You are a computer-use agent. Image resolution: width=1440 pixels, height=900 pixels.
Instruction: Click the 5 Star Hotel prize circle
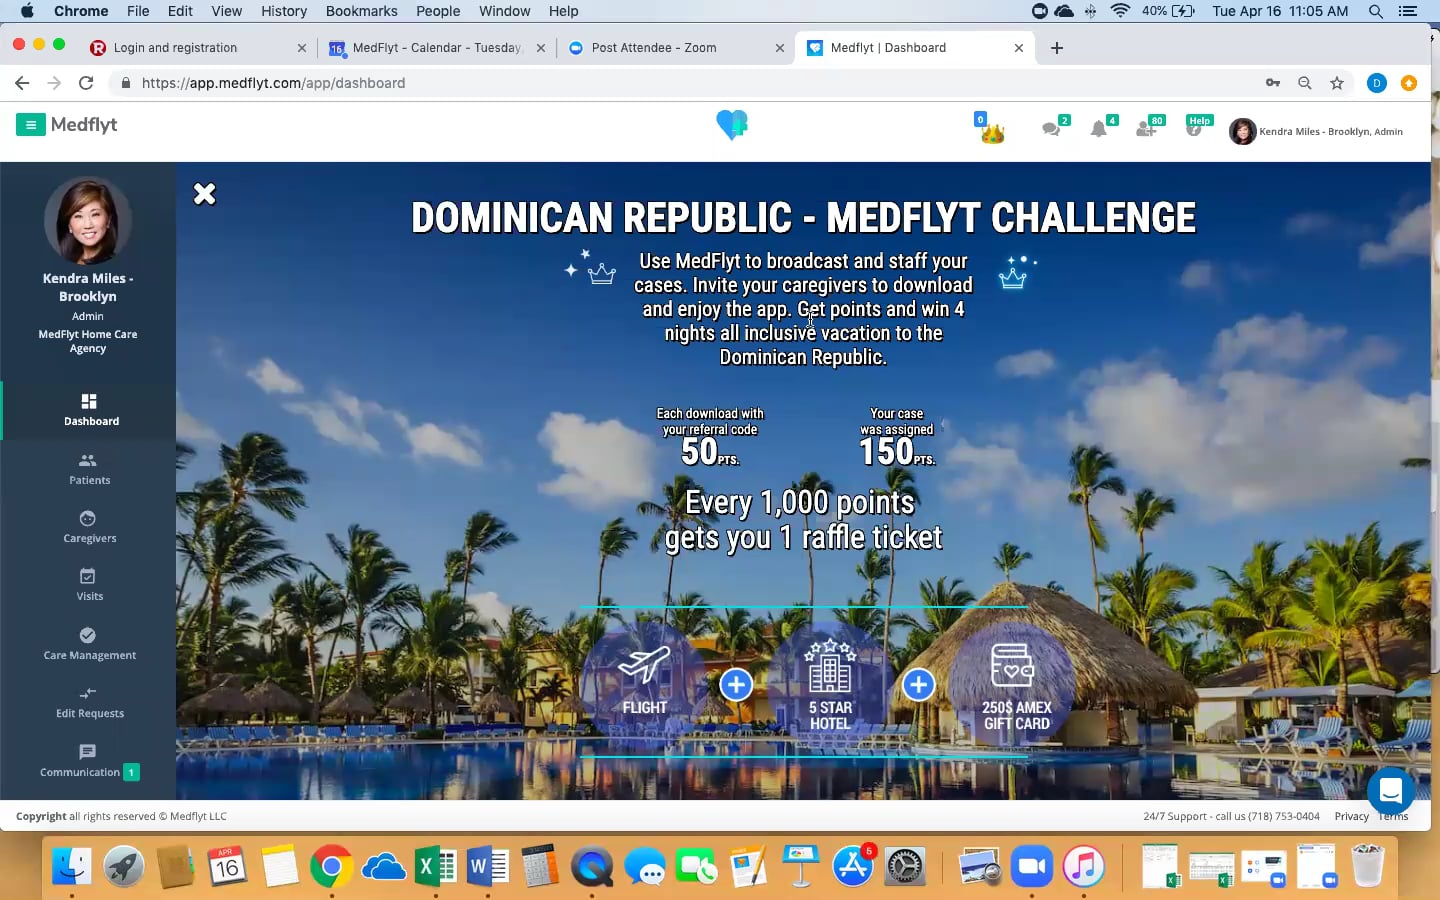pos(829,684)
